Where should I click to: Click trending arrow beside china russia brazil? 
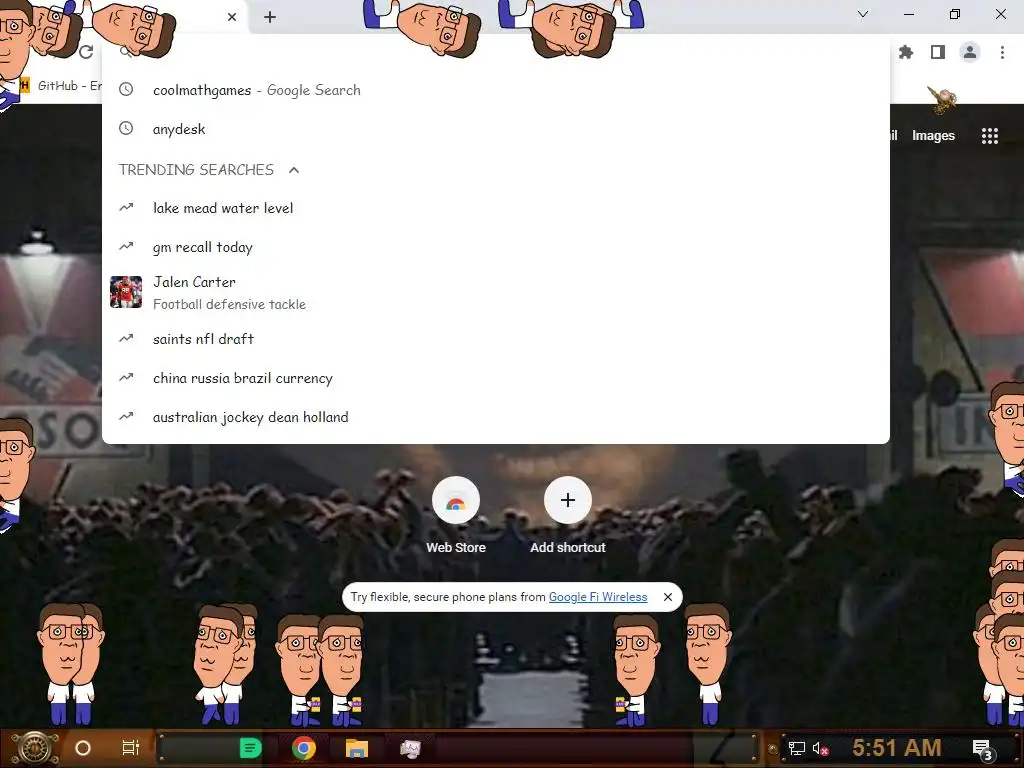126,377
